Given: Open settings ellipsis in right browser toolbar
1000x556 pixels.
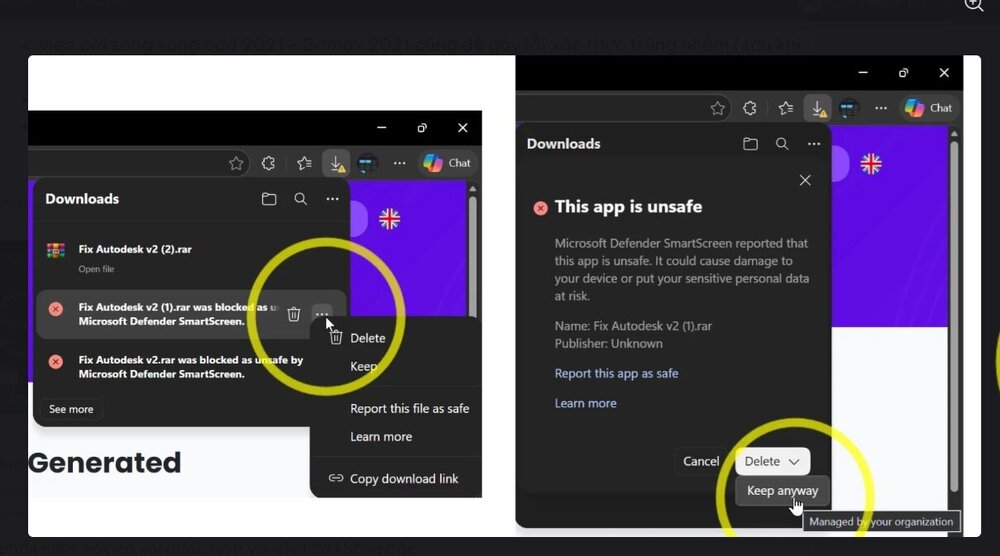Looking at the screenshot, I should pos(881,108).
